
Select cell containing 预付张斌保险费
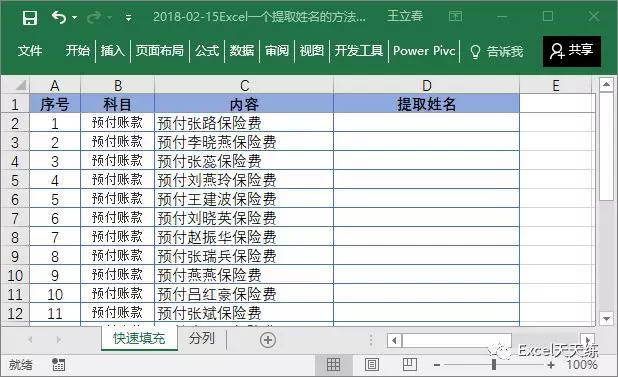244,313
